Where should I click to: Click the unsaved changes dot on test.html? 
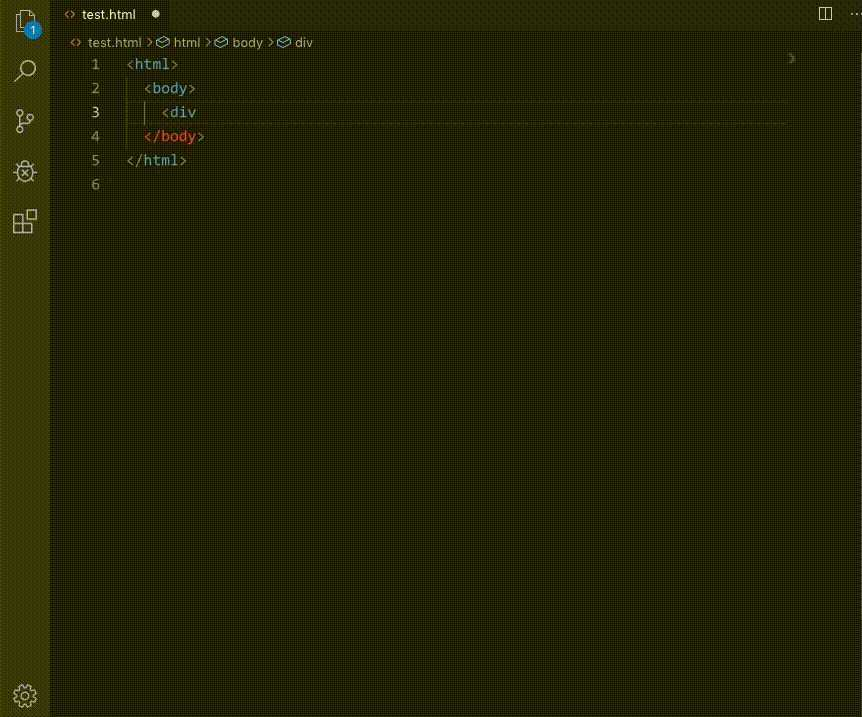[x=155, y=14]
